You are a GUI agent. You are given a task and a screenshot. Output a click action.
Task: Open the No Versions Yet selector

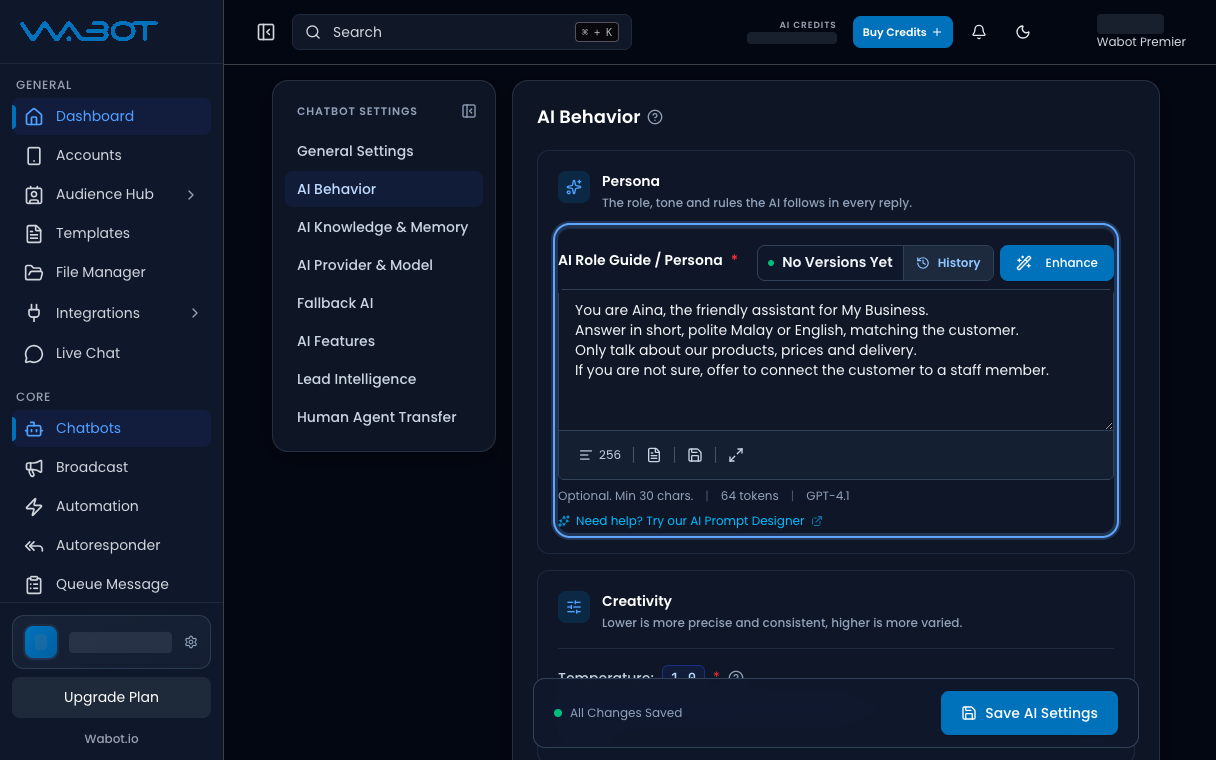[830, 262]
